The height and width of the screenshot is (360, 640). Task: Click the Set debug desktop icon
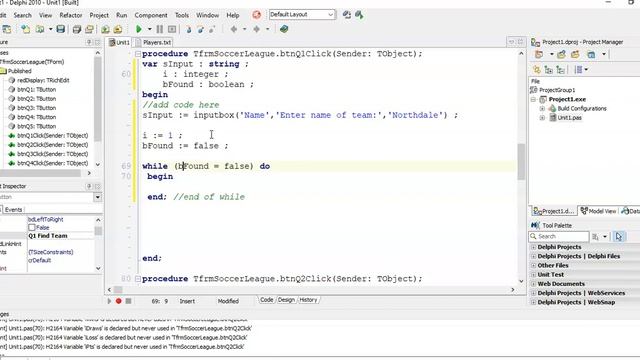(359, 15)
